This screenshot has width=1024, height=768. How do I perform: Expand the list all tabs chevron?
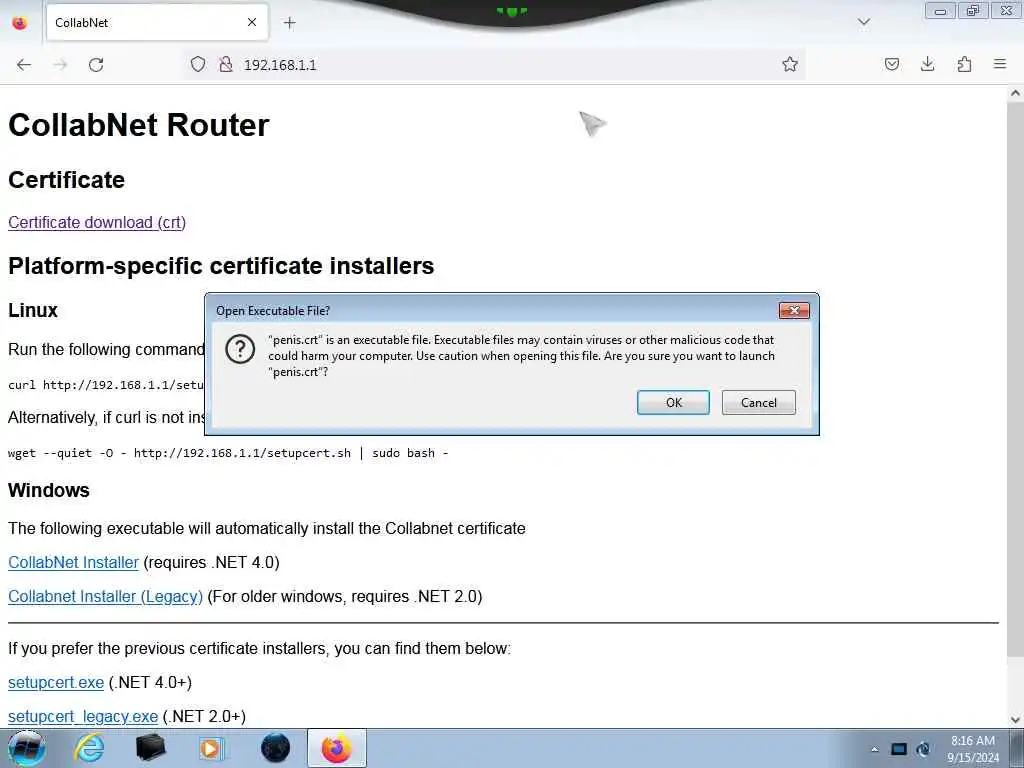[863, 22]
